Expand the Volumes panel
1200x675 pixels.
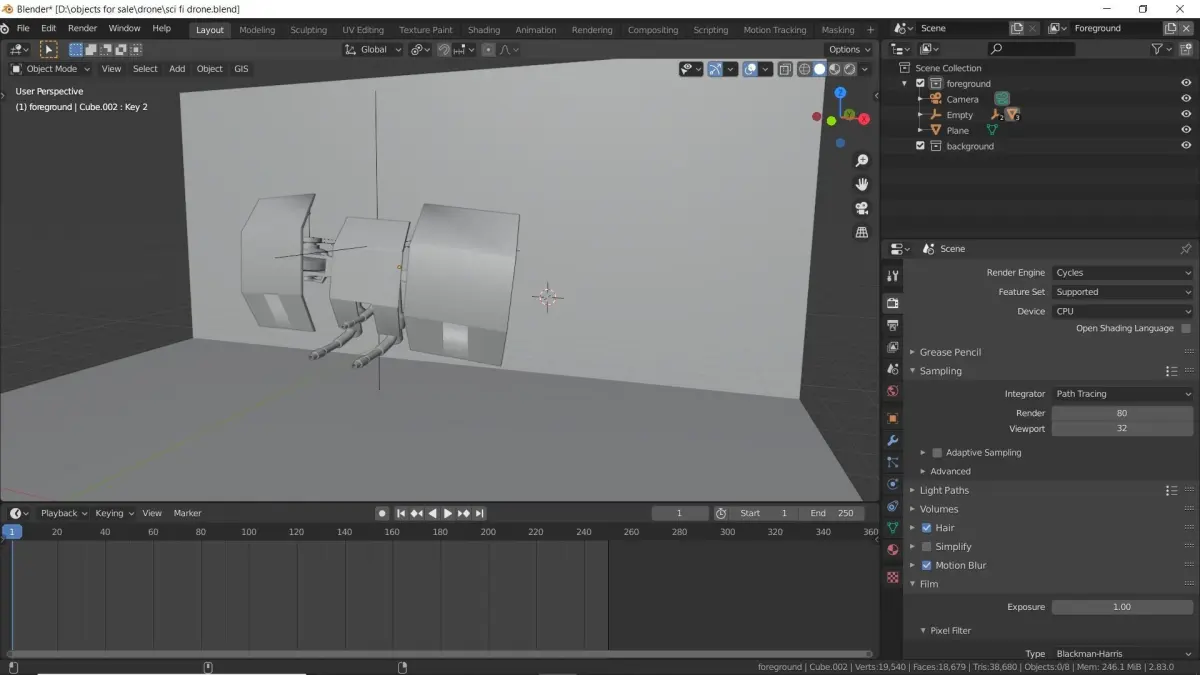(939, 509)
